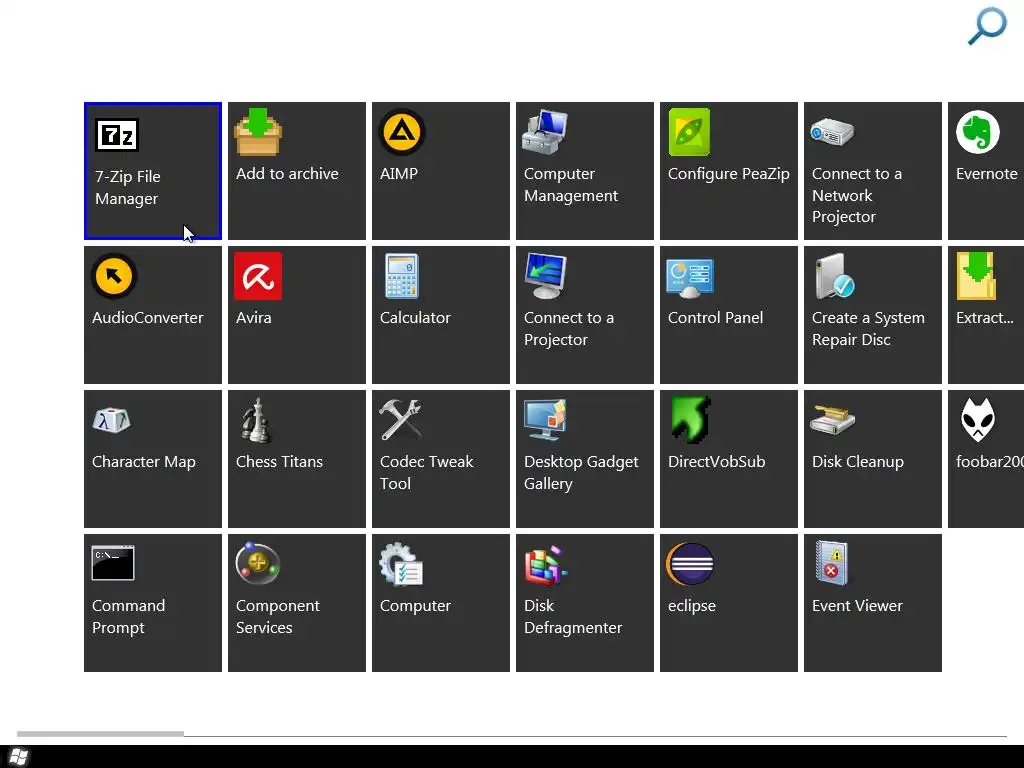Launch Chess Titans icon
Image resolution: width=1024 pixels, height=768 pixels.
pyautogui.click(x=257, y=421)
